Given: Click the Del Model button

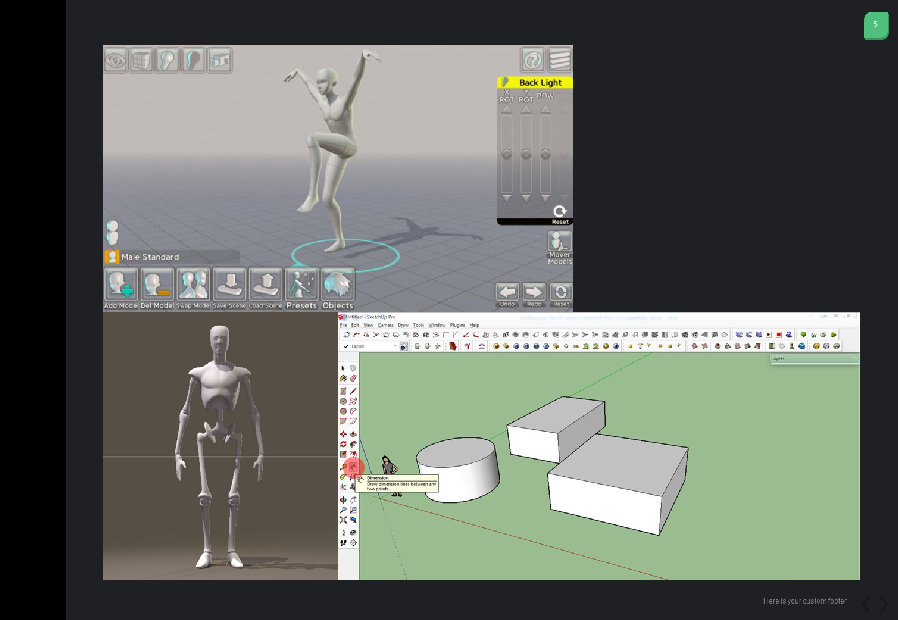Looking at the screenshot, I should click(x=157, y=289).
